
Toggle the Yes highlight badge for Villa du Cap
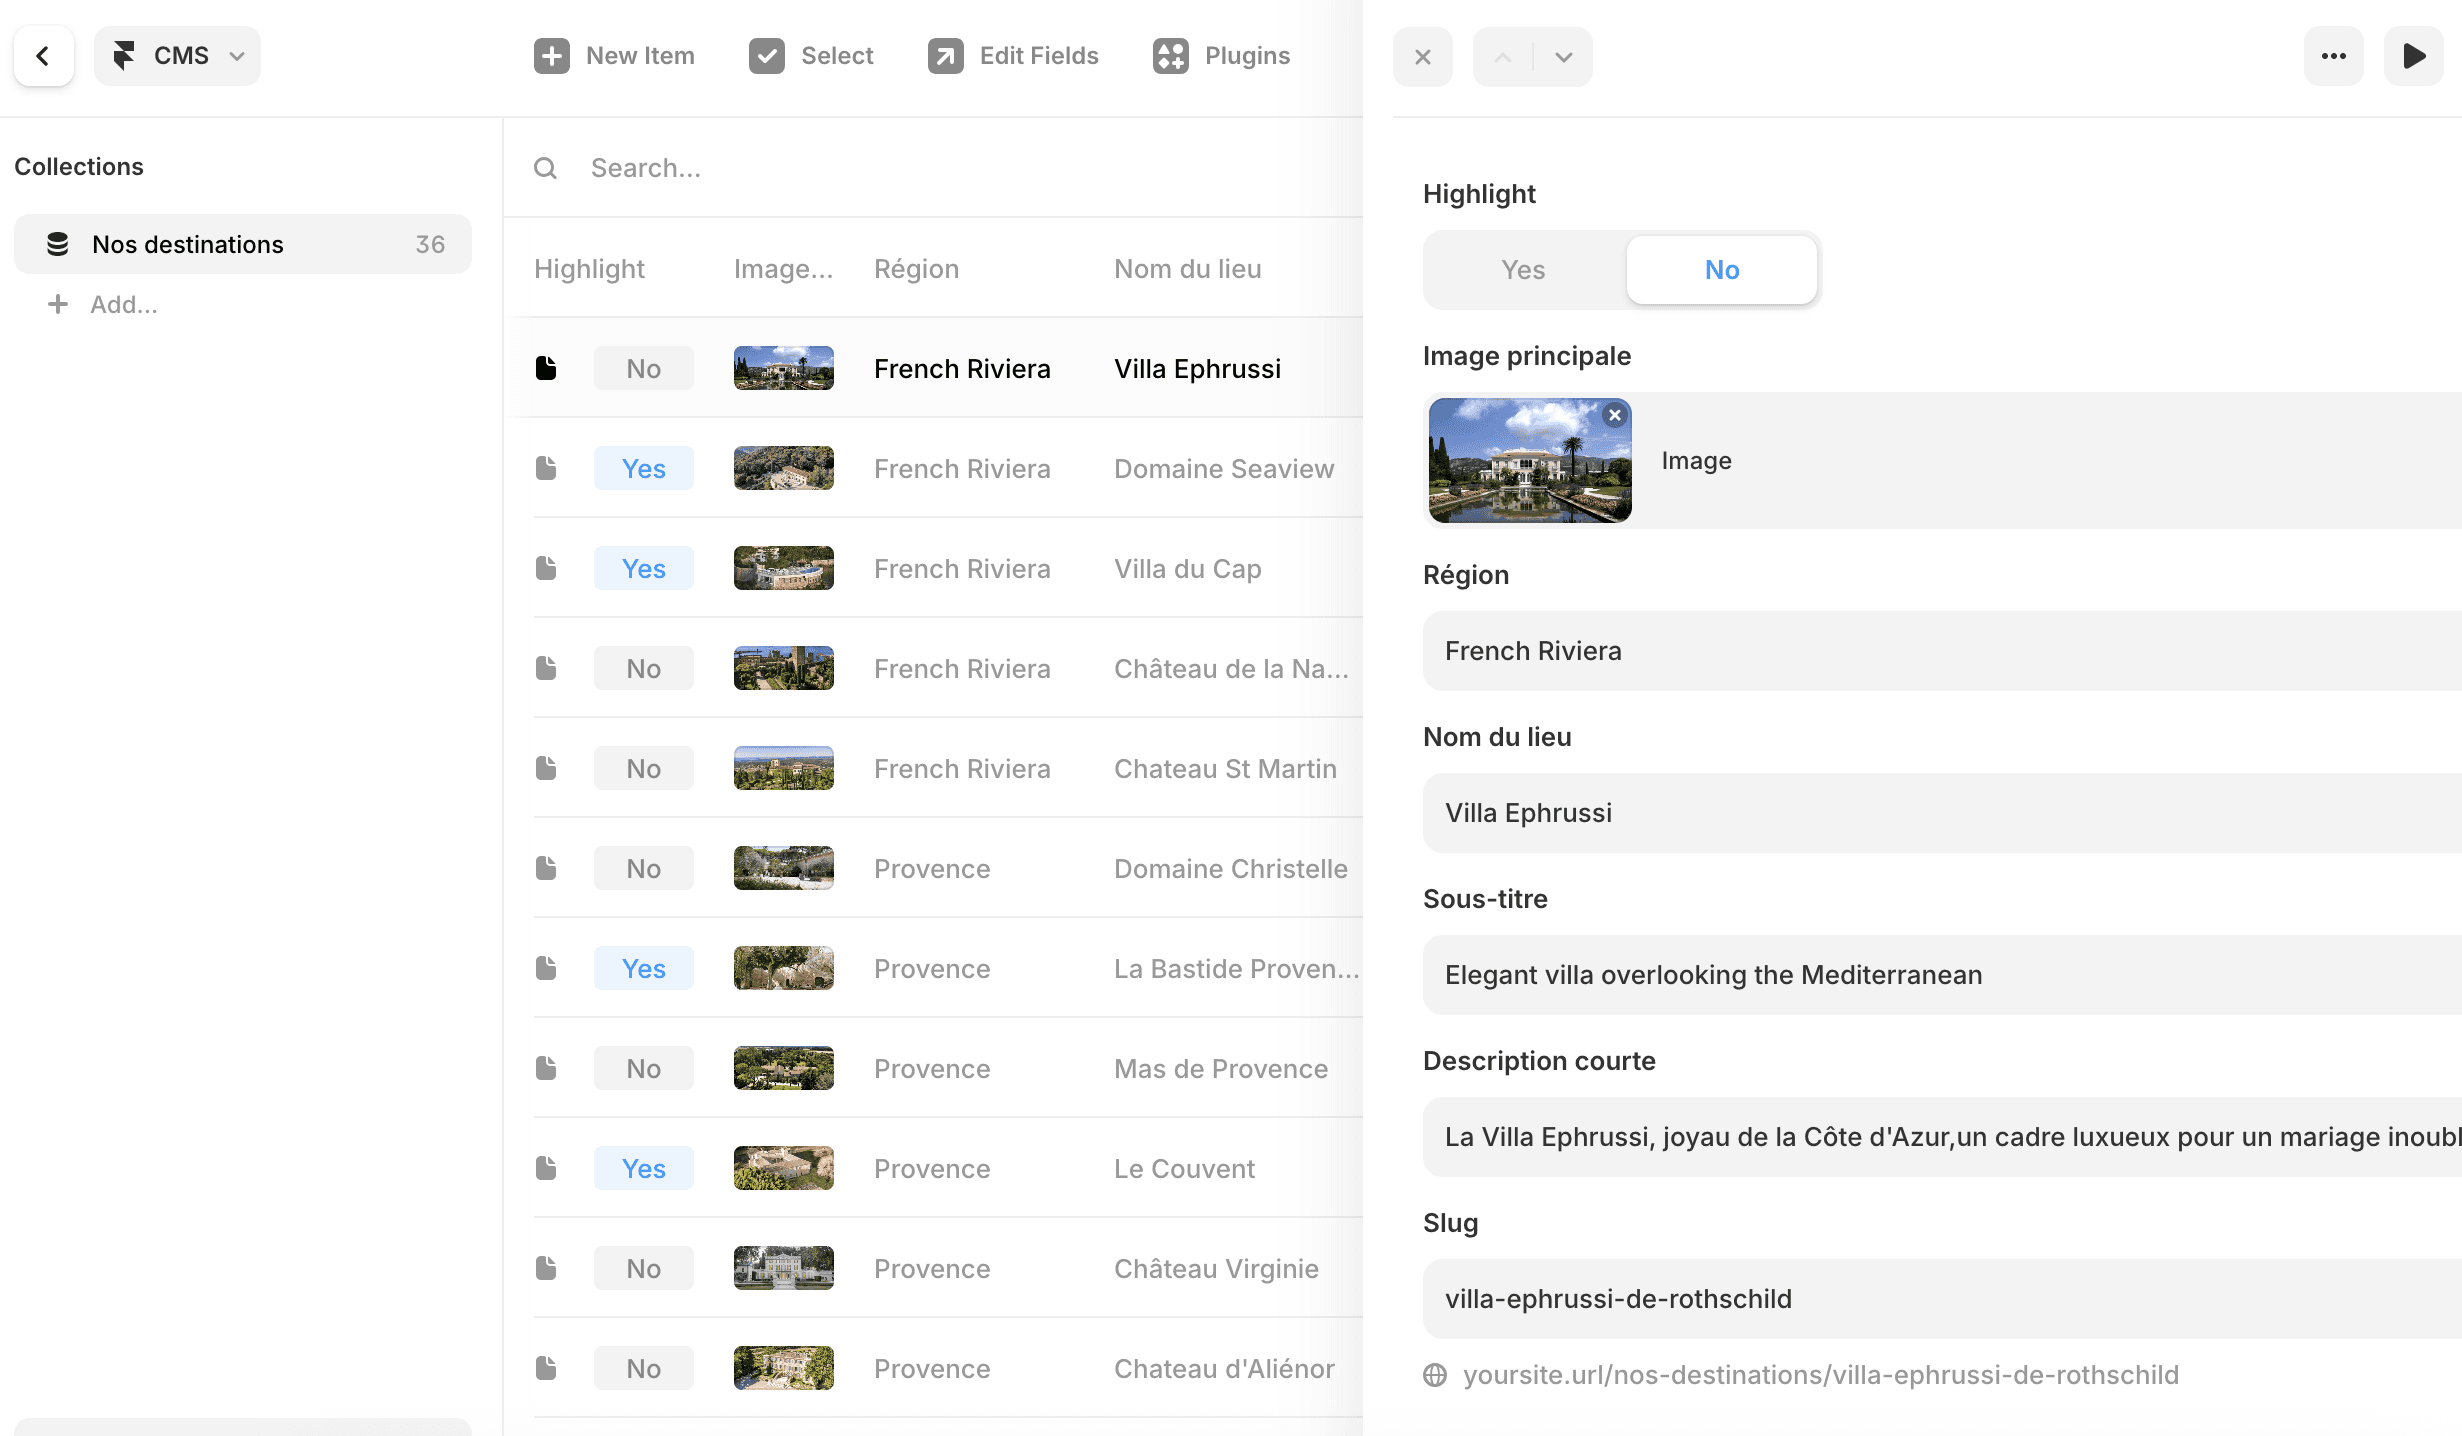tap(643, 568)
